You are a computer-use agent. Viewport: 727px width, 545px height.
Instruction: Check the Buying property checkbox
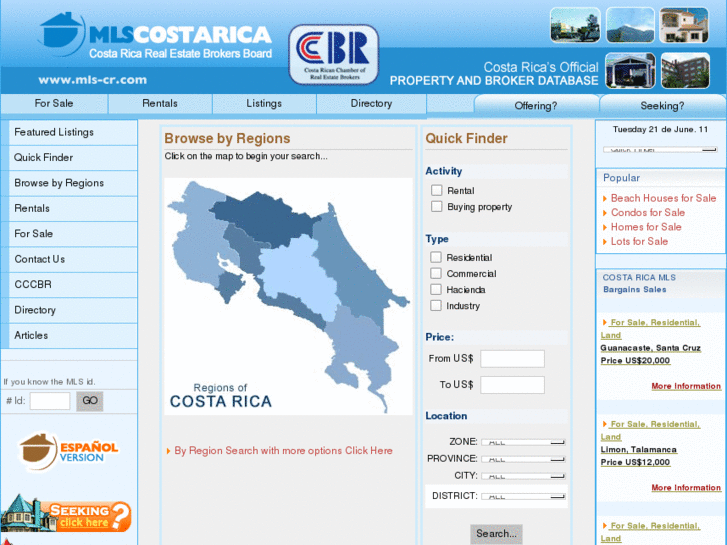click(436, 206)
